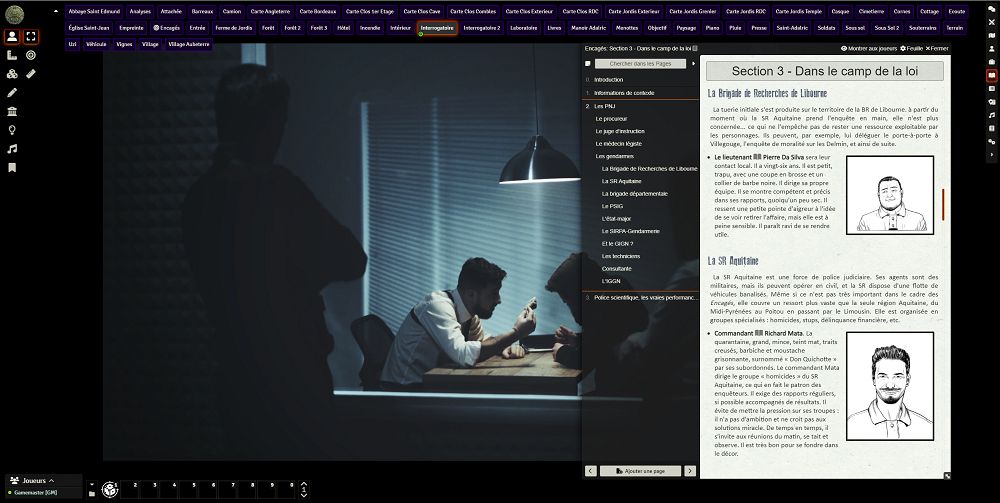Collapse the scene navigation bar

55,11
